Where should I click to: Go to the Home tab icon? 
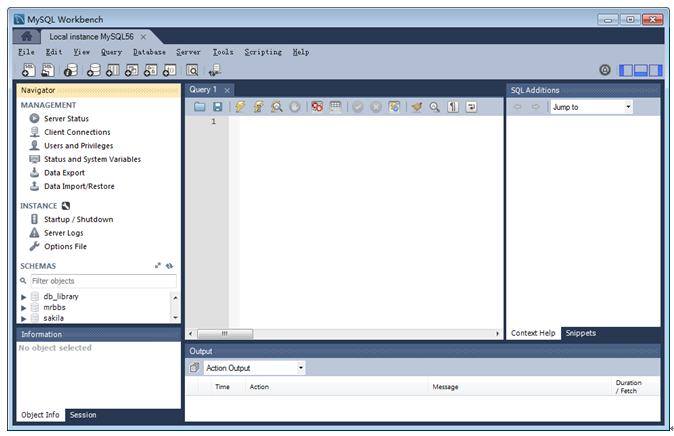[x=26, y=37]
